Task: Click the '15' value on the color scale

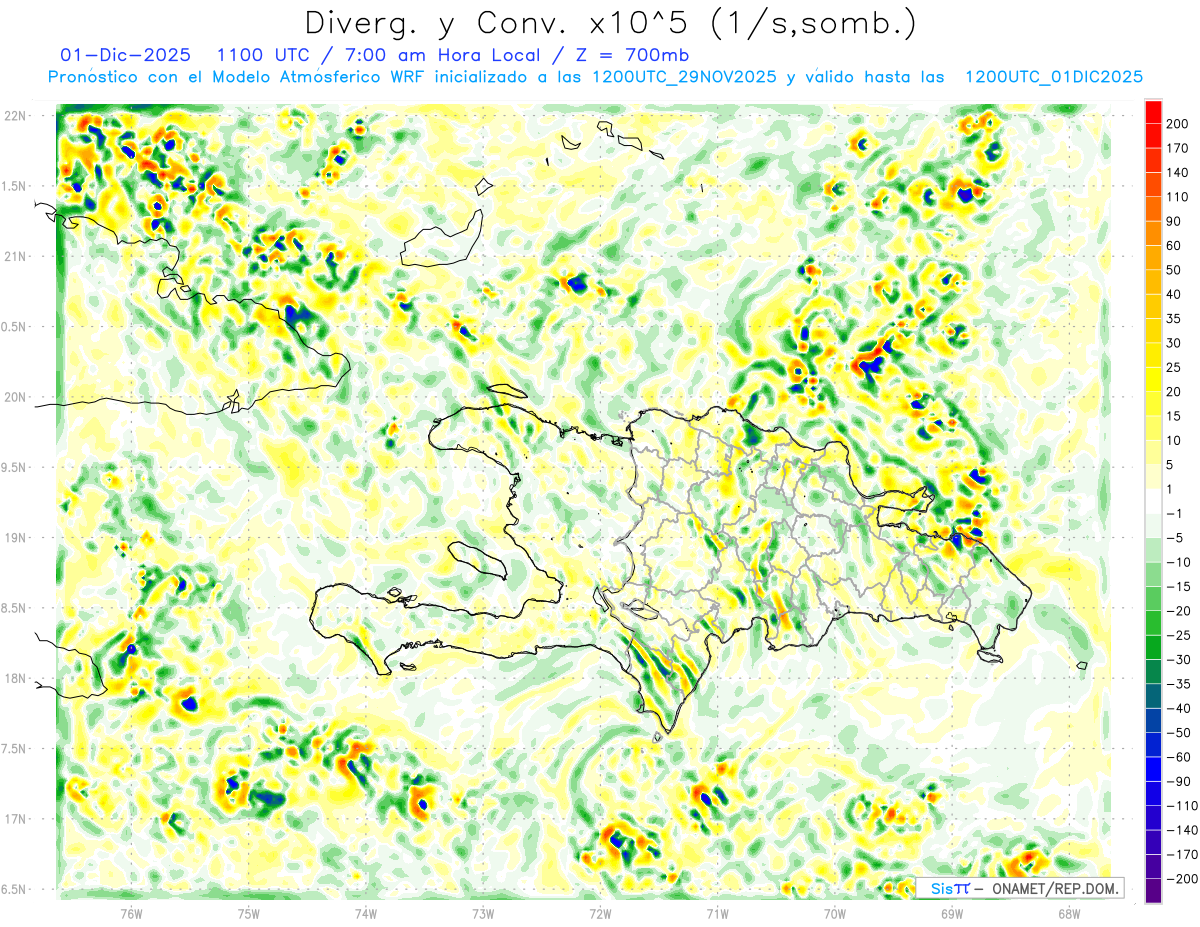Action: tap(1174, 416)
